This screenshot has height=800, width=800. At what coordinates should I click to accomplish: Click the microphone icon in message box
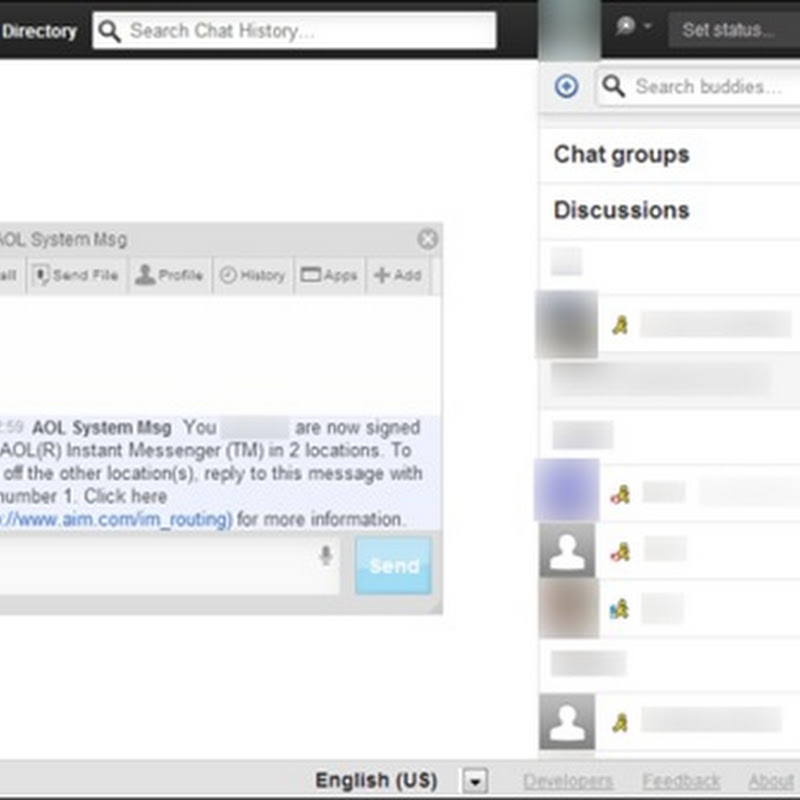click(326, 556)
